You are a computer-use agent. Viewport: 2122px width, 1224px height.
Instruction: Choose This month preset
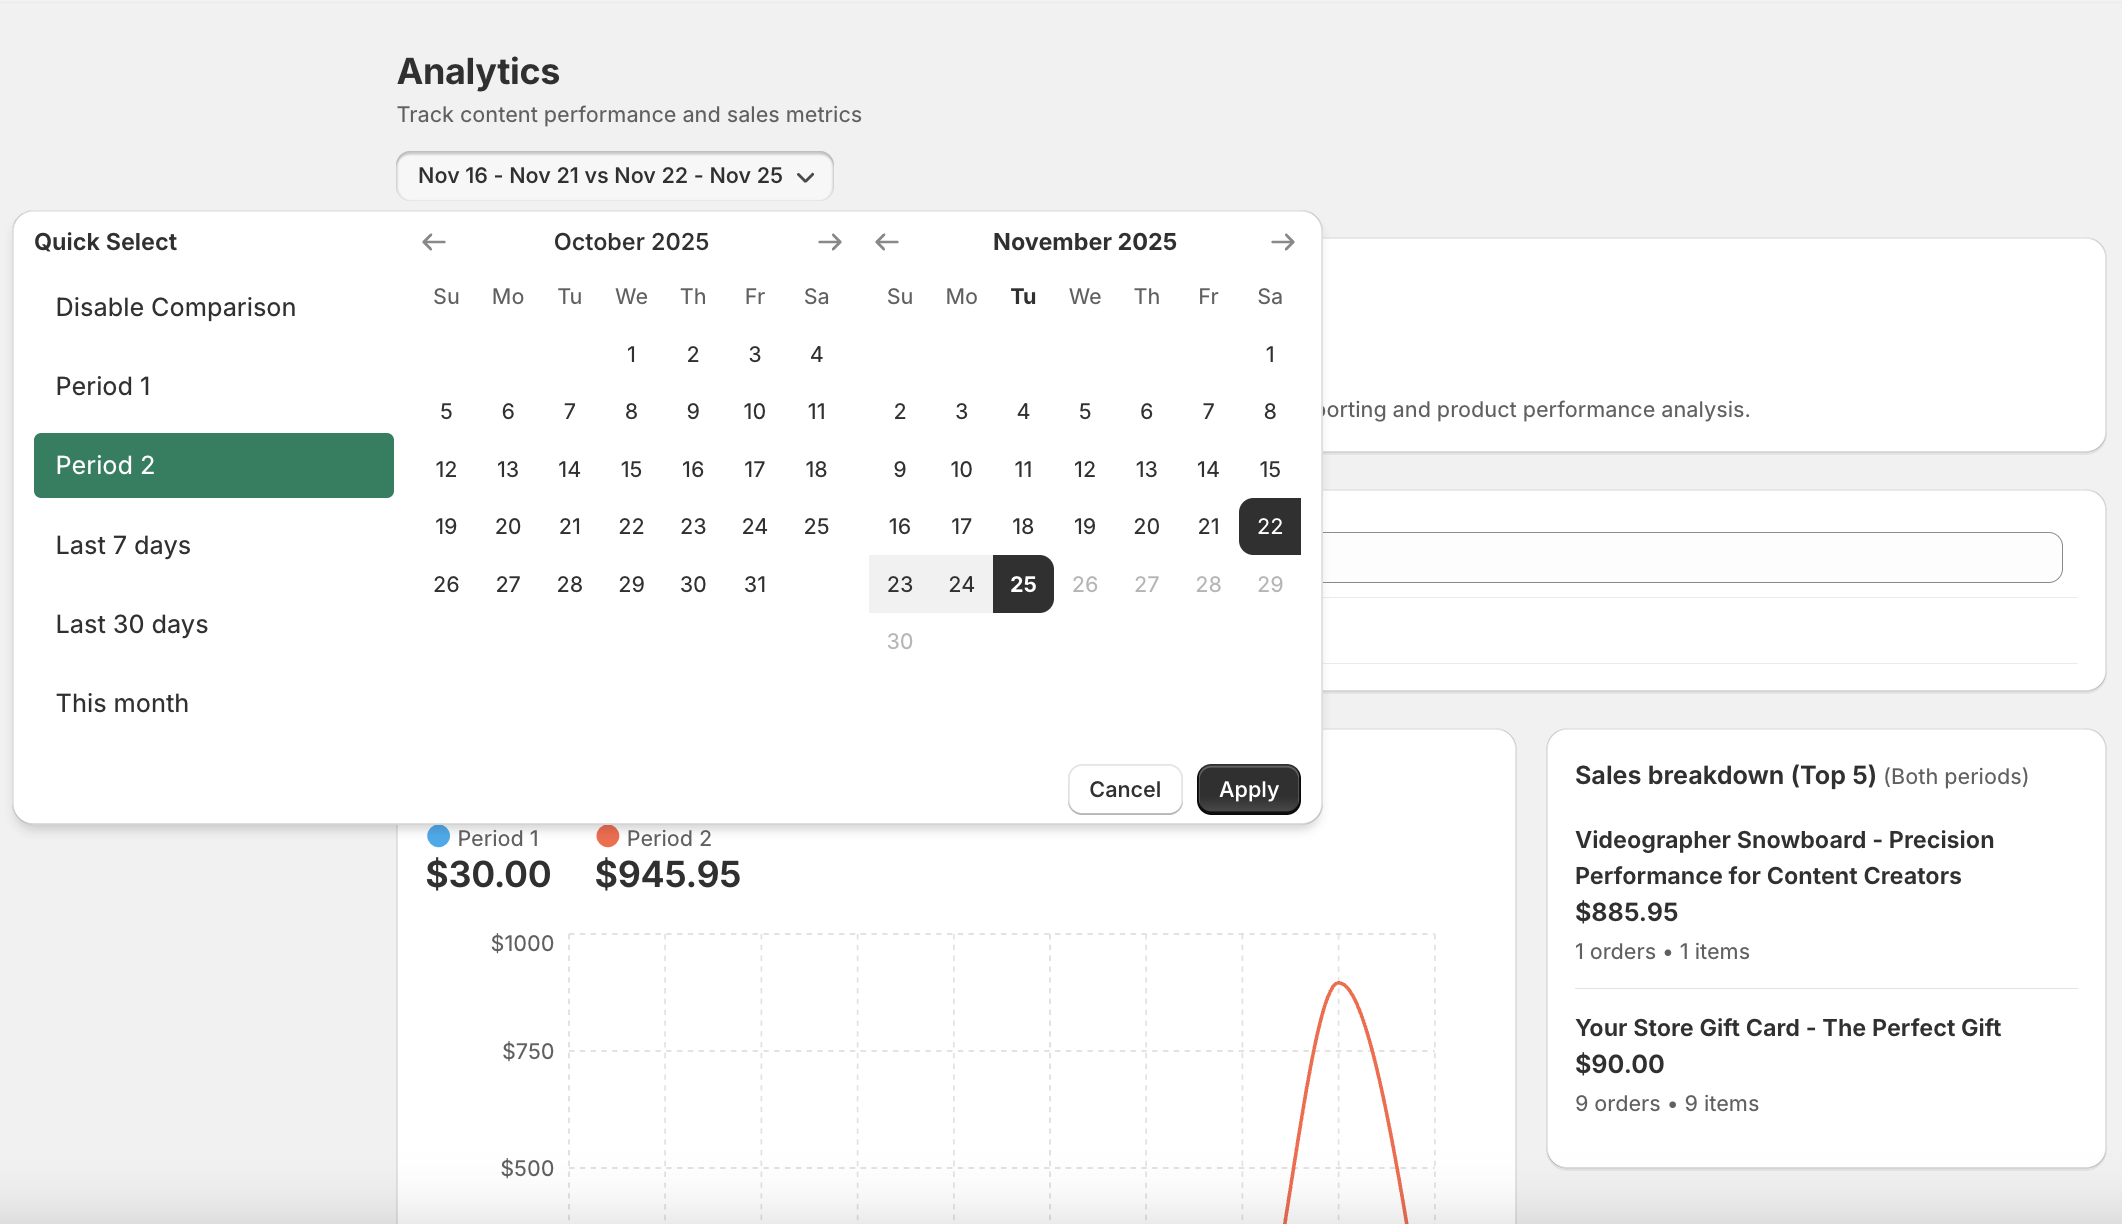122,703
